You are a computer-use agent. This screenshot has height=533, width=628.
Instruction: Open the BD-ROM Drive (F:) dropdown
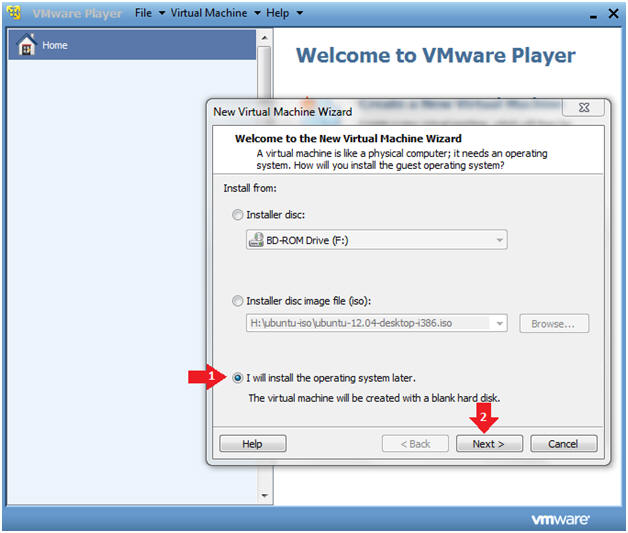pyautogui.click(x=376, y=239)
